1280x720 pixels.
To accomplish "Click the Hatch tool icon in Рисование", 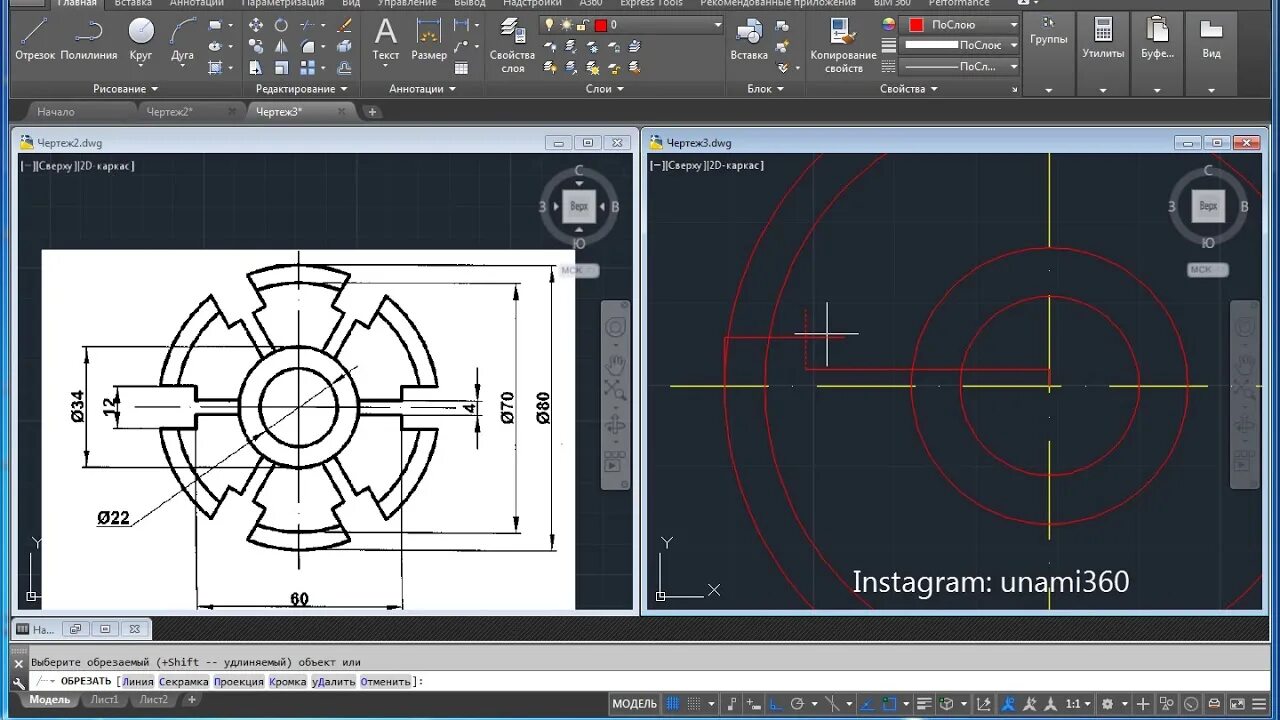I will click(215, 68).
